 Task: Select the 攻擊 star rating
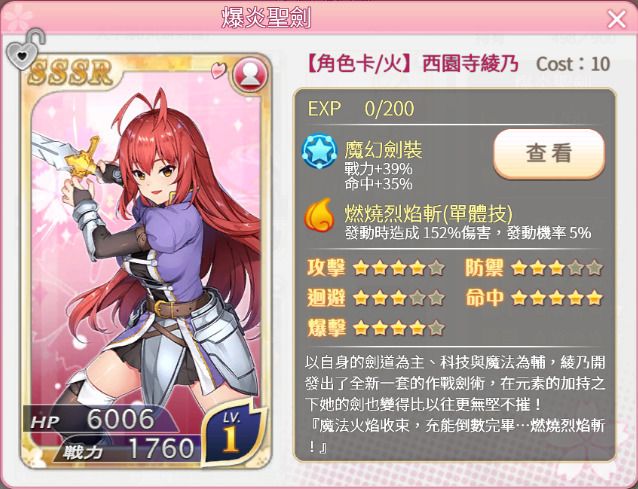click(x=399, y=268)
